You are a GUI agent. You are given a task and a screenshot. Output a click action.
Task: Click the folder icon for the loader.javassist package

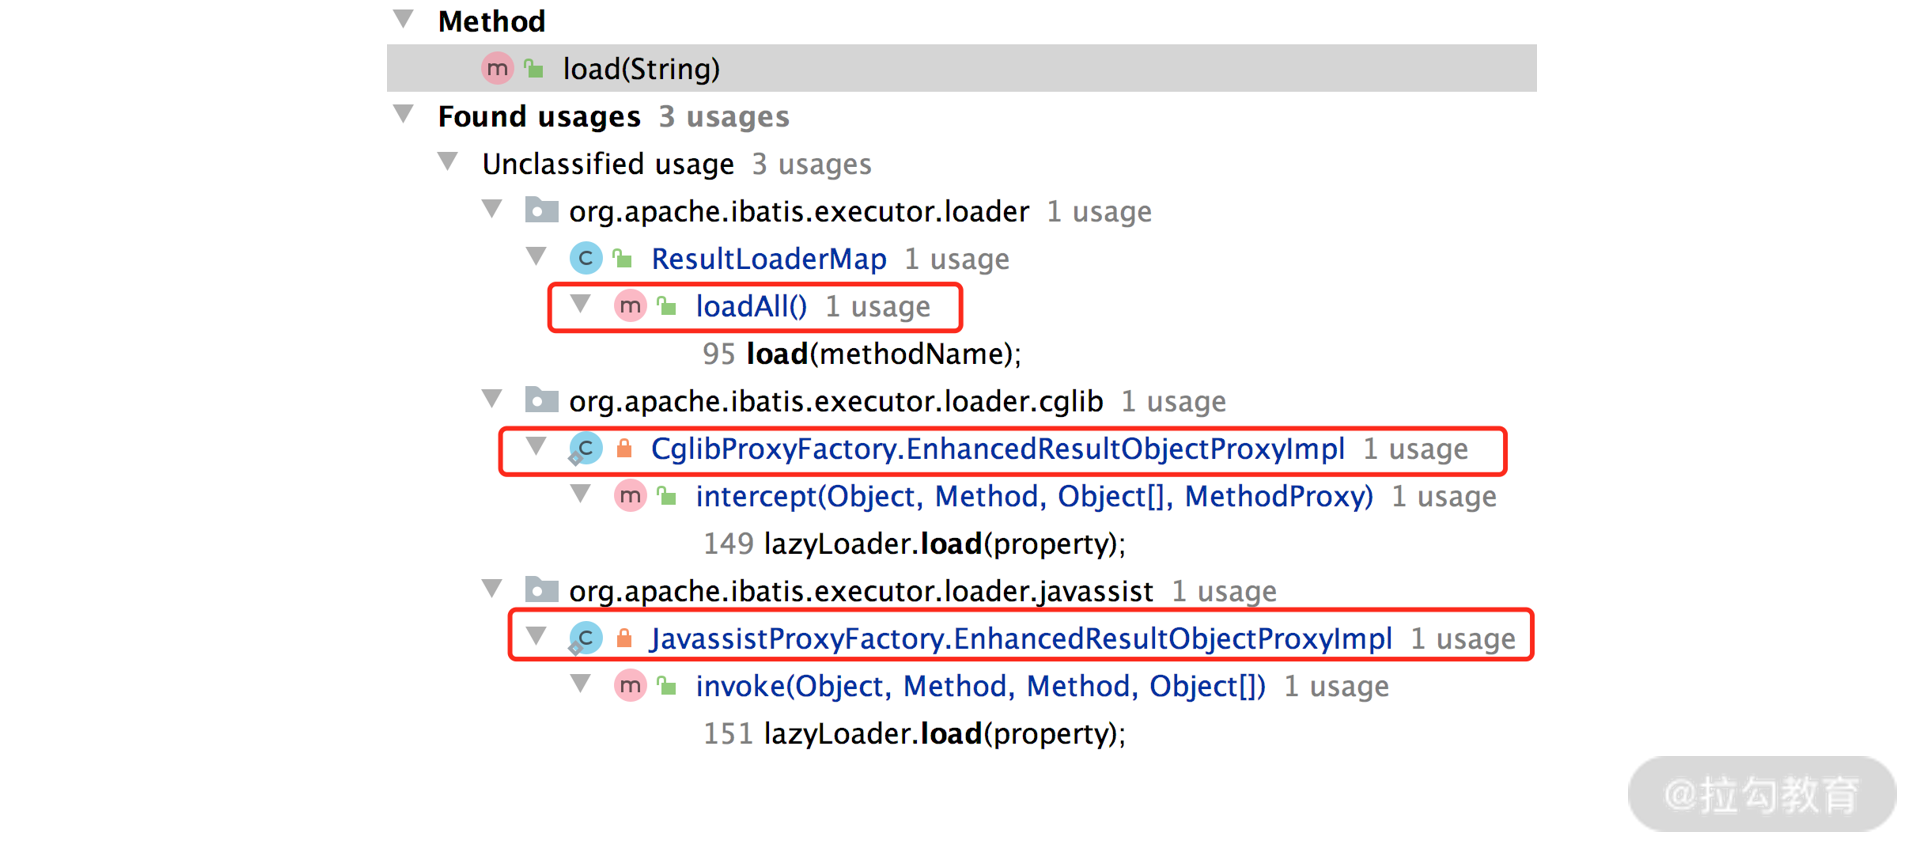541,591
